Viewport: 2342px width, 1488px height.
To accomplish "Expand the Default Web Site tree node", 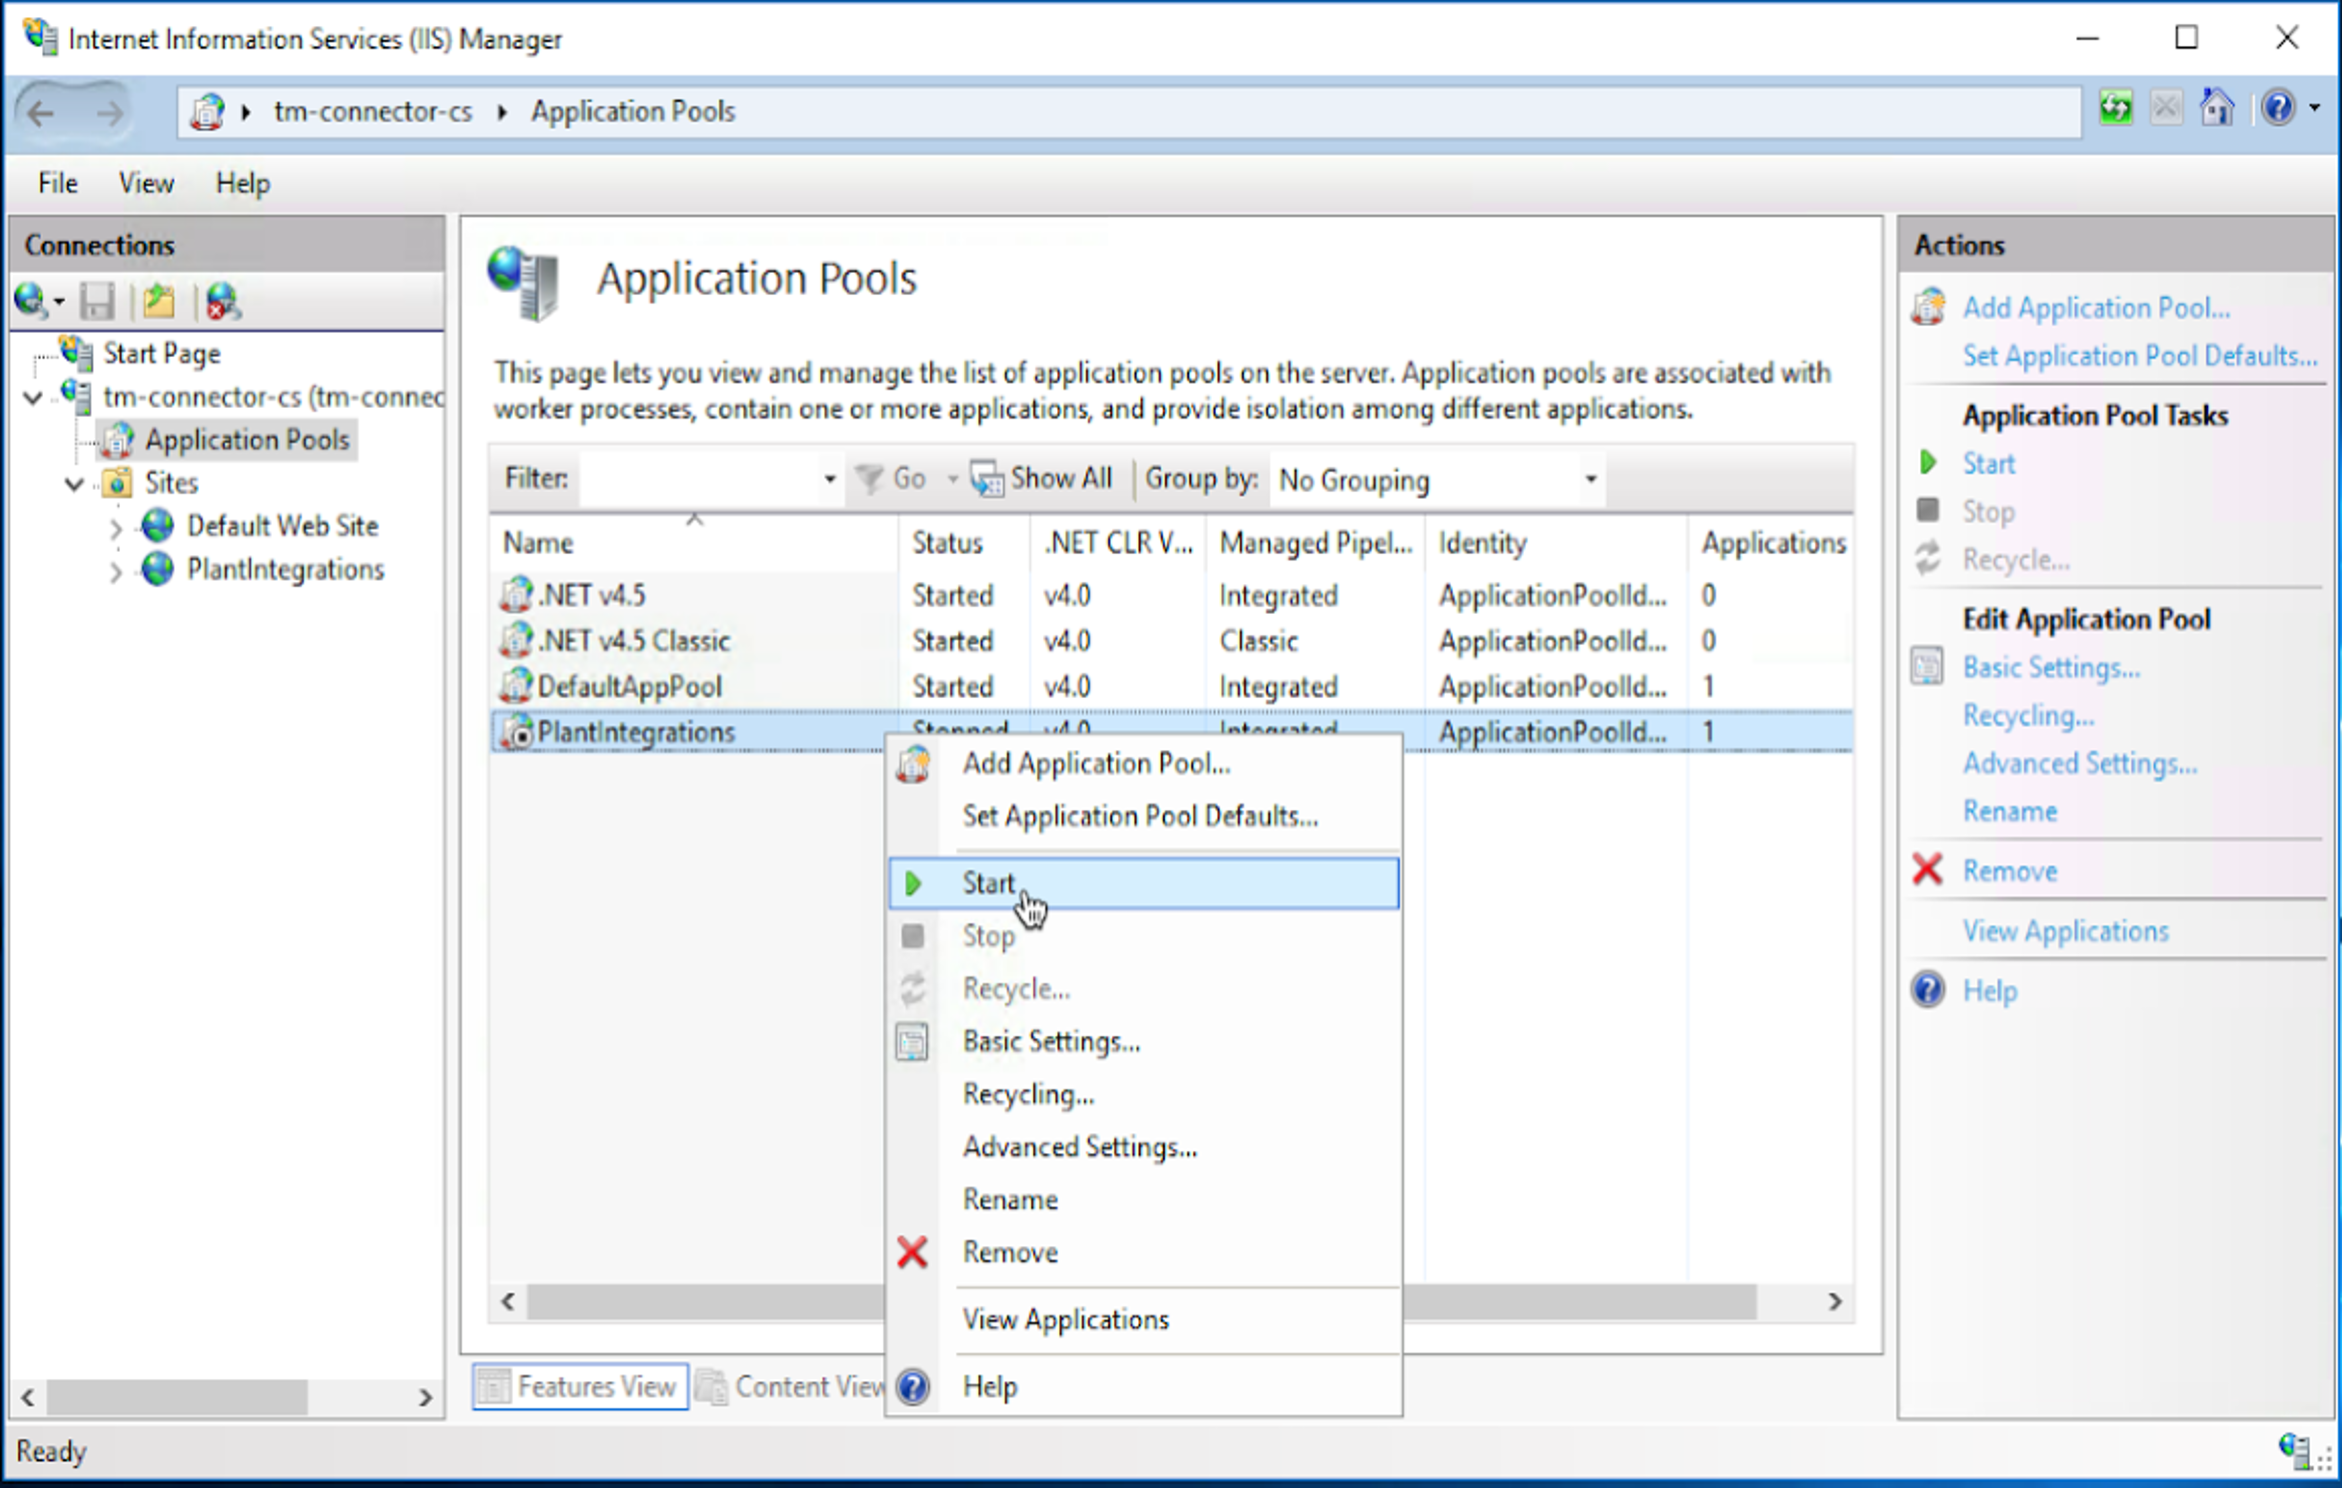I will pyautogui.click(x=115, y=527).
